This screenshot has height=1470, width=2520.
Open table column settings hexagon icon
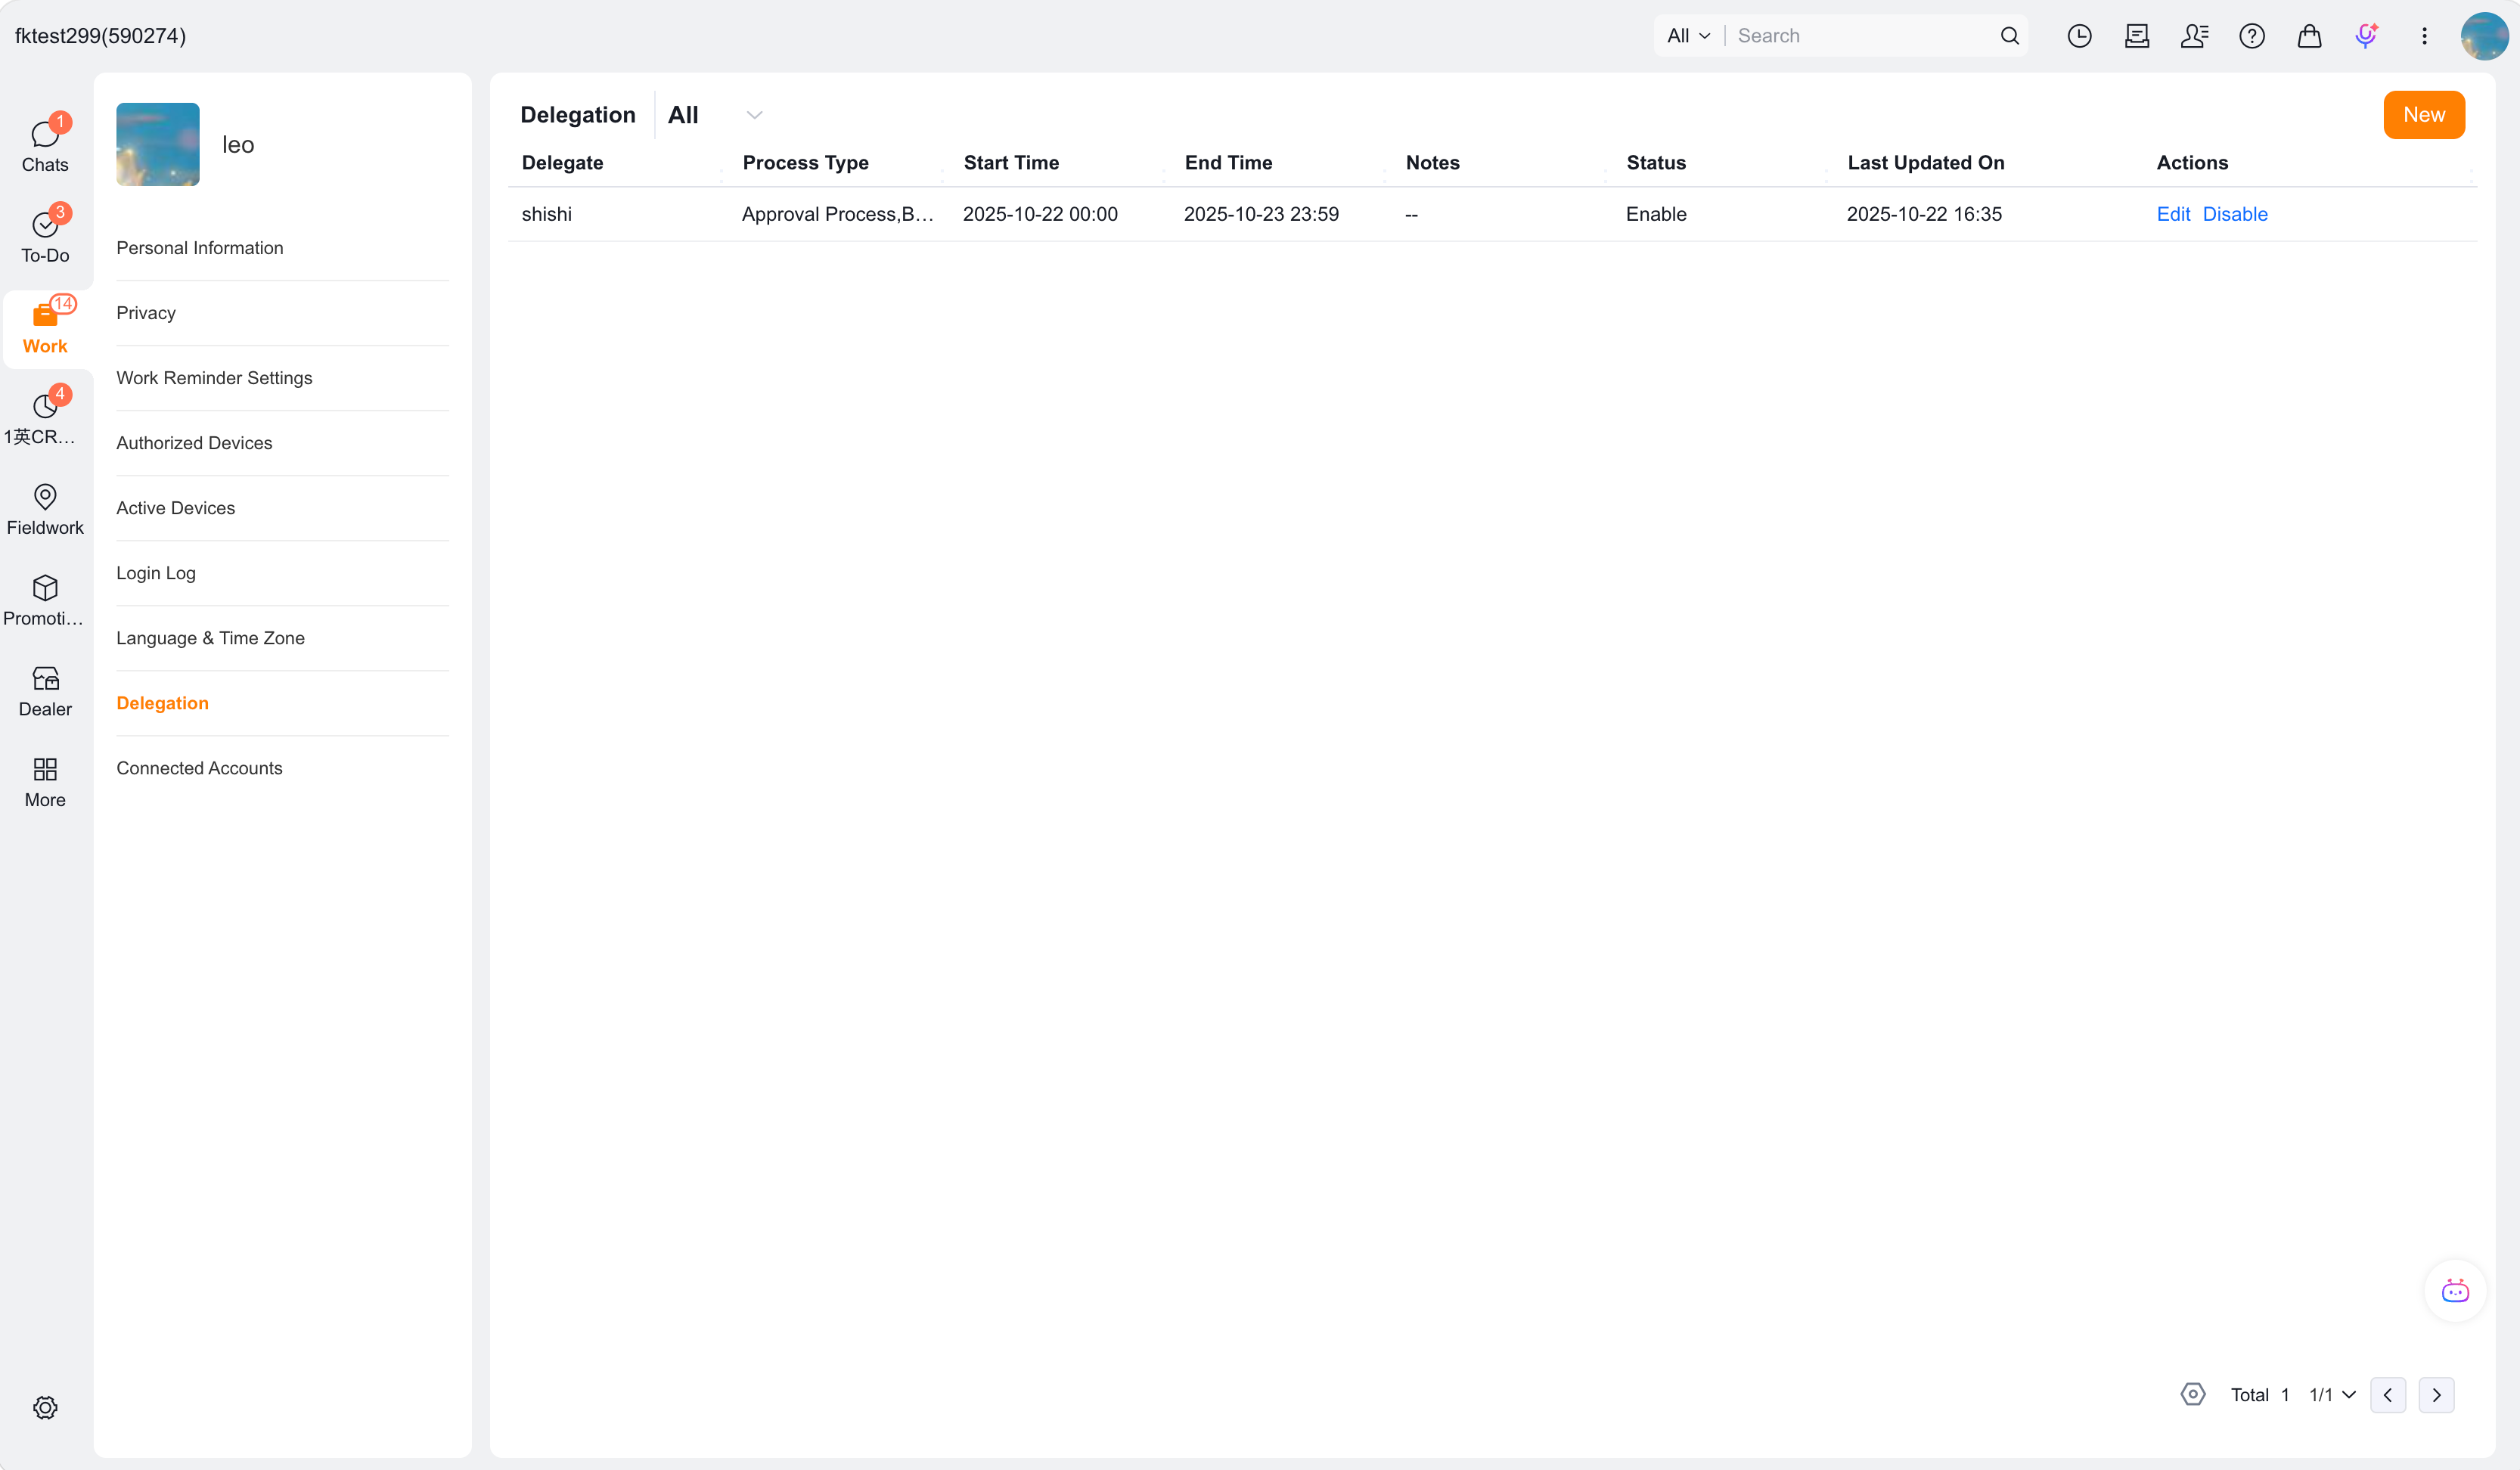coord(2193,1394)
